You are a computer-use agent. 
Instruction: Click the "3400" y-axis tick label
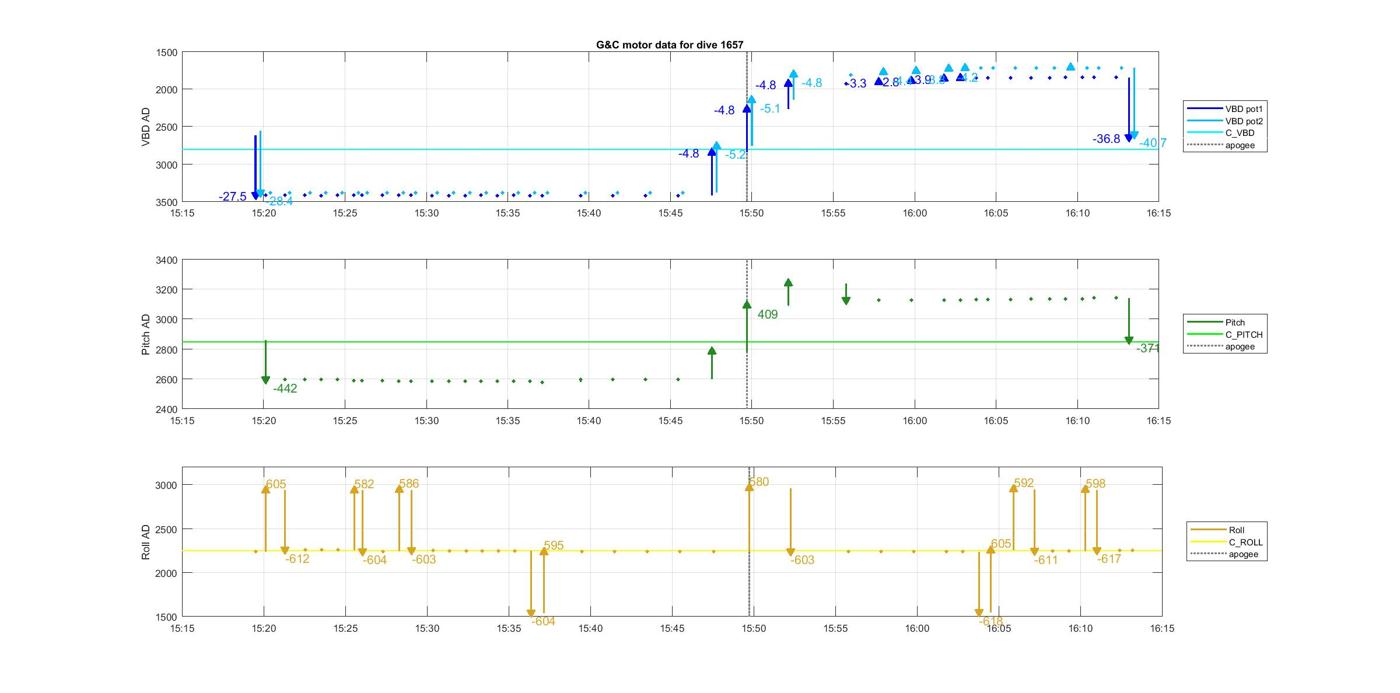tap(167, 261)
